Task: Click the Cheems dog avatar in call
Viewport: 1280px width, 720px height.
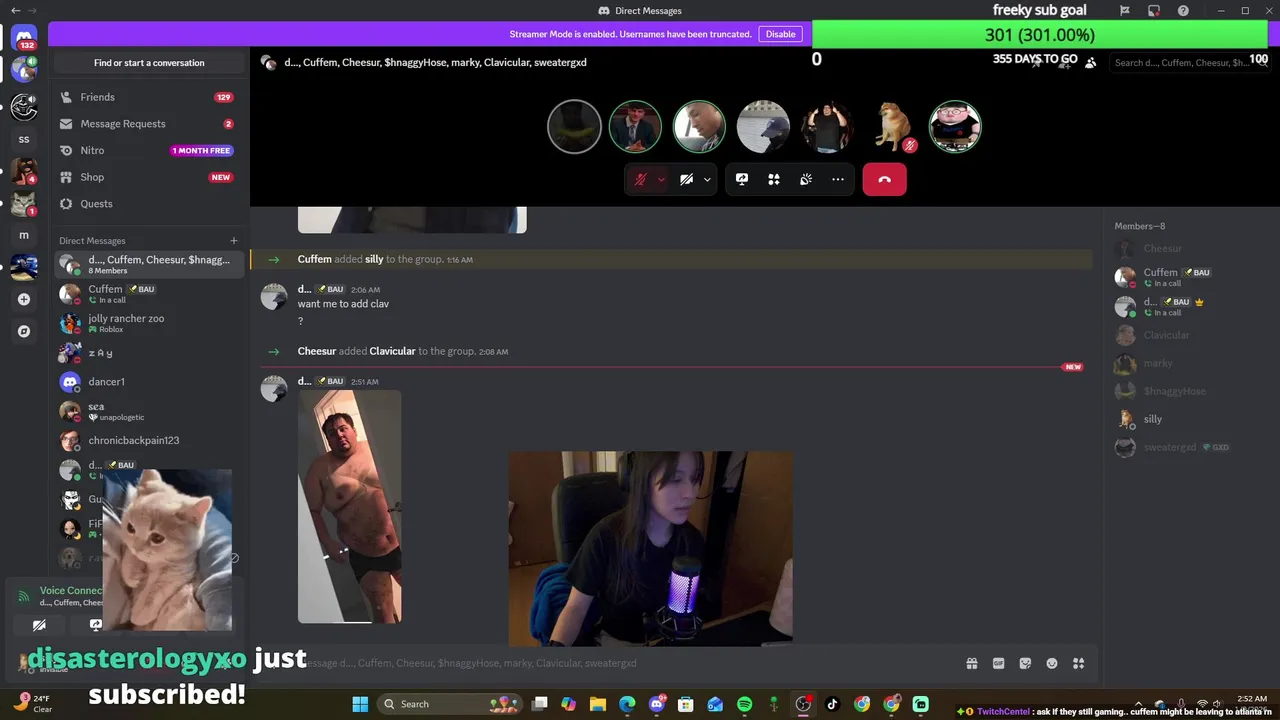Action: pos(891,126)
